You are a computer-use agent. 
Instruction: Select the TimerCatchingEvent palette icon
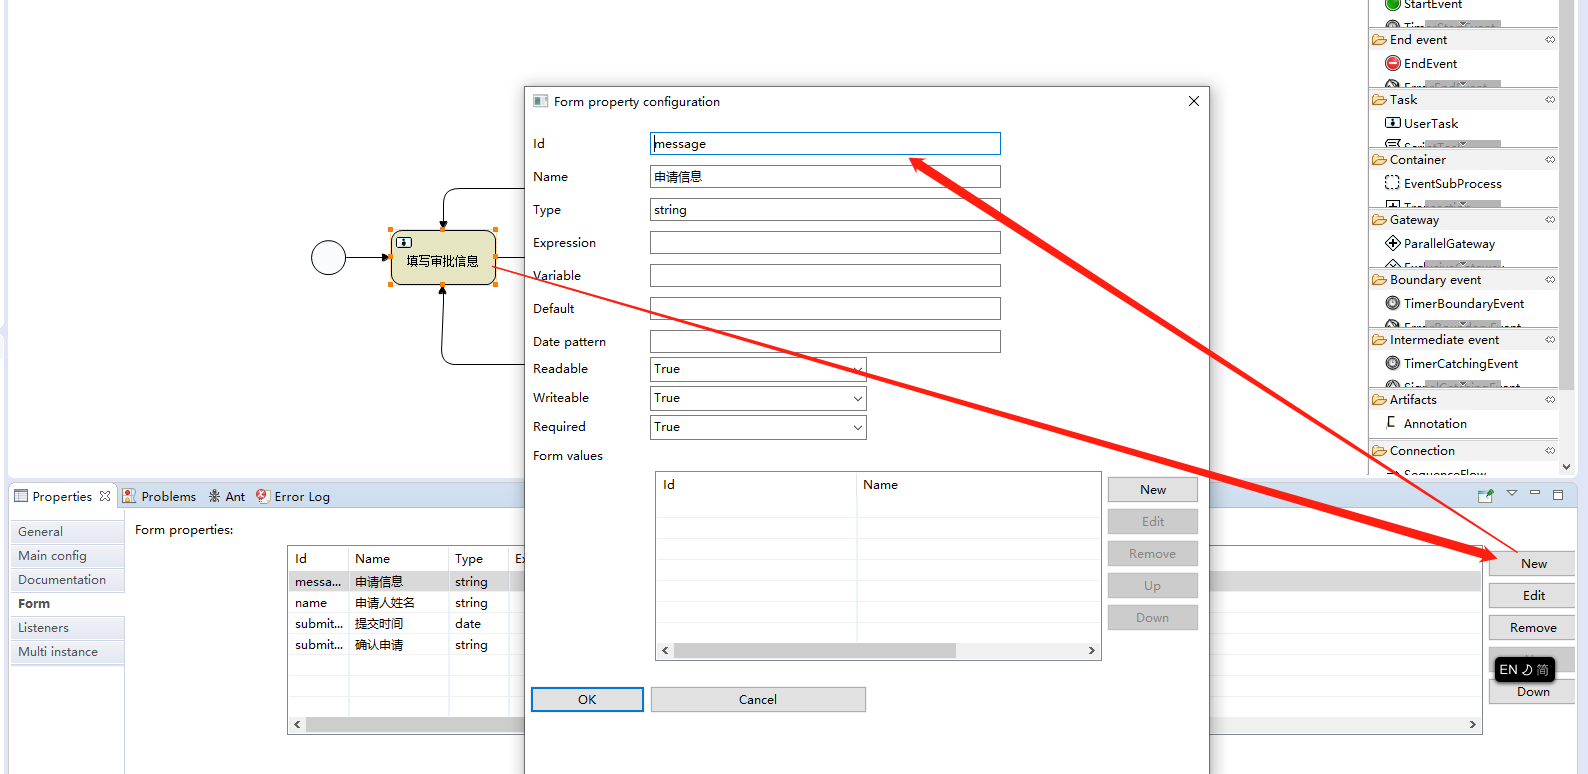(1392, 363)
